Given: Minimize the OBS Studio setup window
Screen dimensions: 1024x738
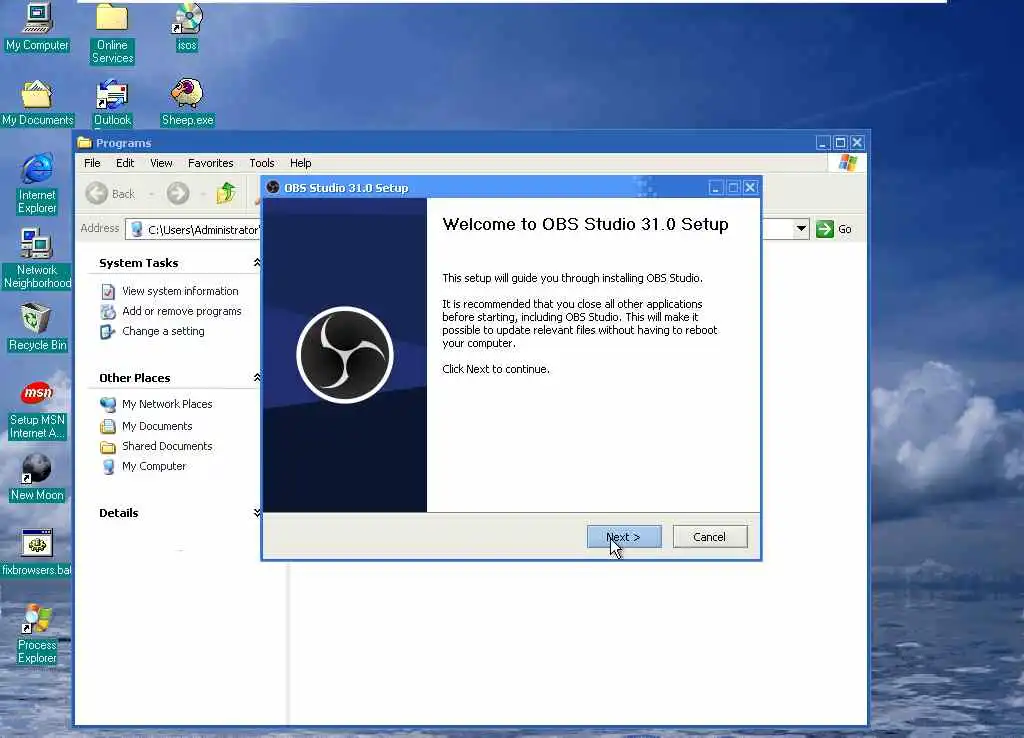Looking at the screenshot, I should coord(716,188).
